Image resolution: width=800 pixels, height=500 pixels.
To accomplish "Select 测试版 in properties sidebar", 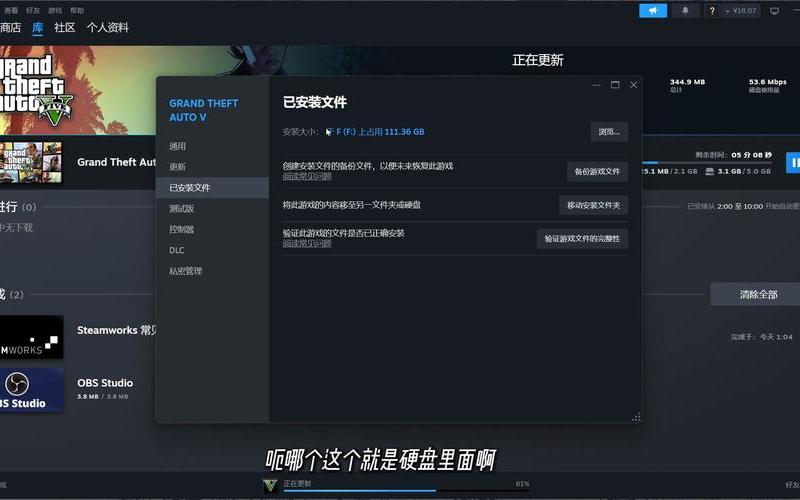I will pyautogui.click(x=212, y=209).
